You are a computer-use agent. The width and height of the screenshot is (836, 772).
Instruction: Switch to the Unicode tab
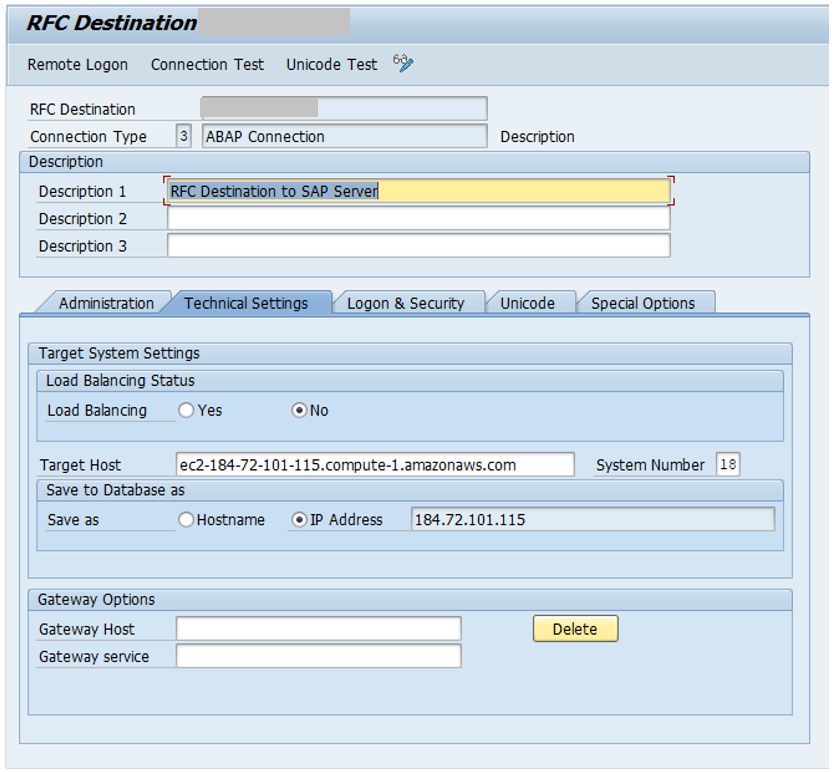click(527, 303)
